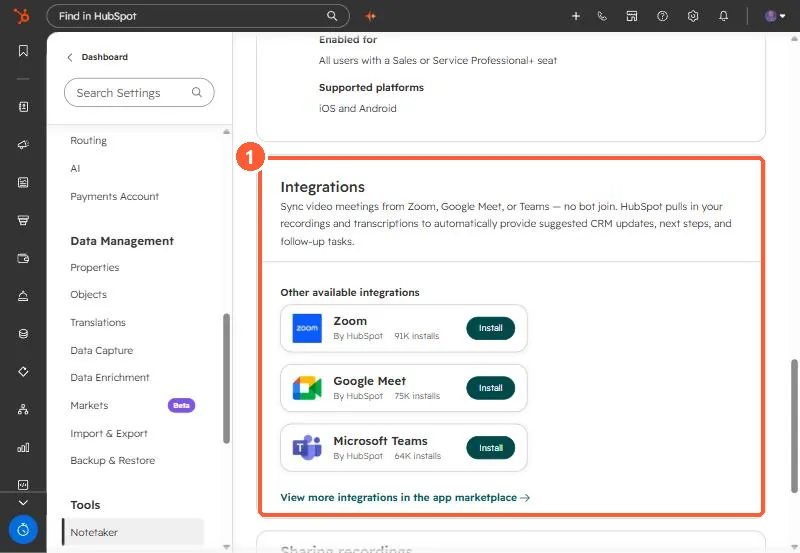Viewport: 800px width, 553px height.
Task: Open Routing settings
Action: coord(88,141)
